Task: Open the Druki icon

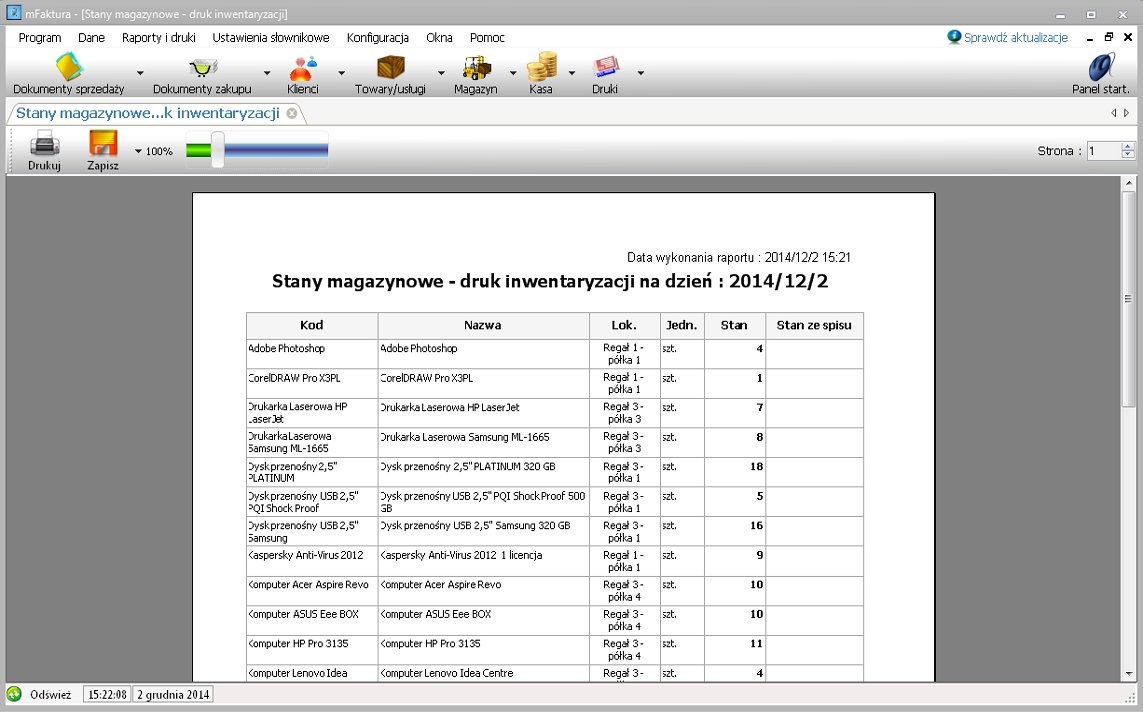Action: point(605,69)
